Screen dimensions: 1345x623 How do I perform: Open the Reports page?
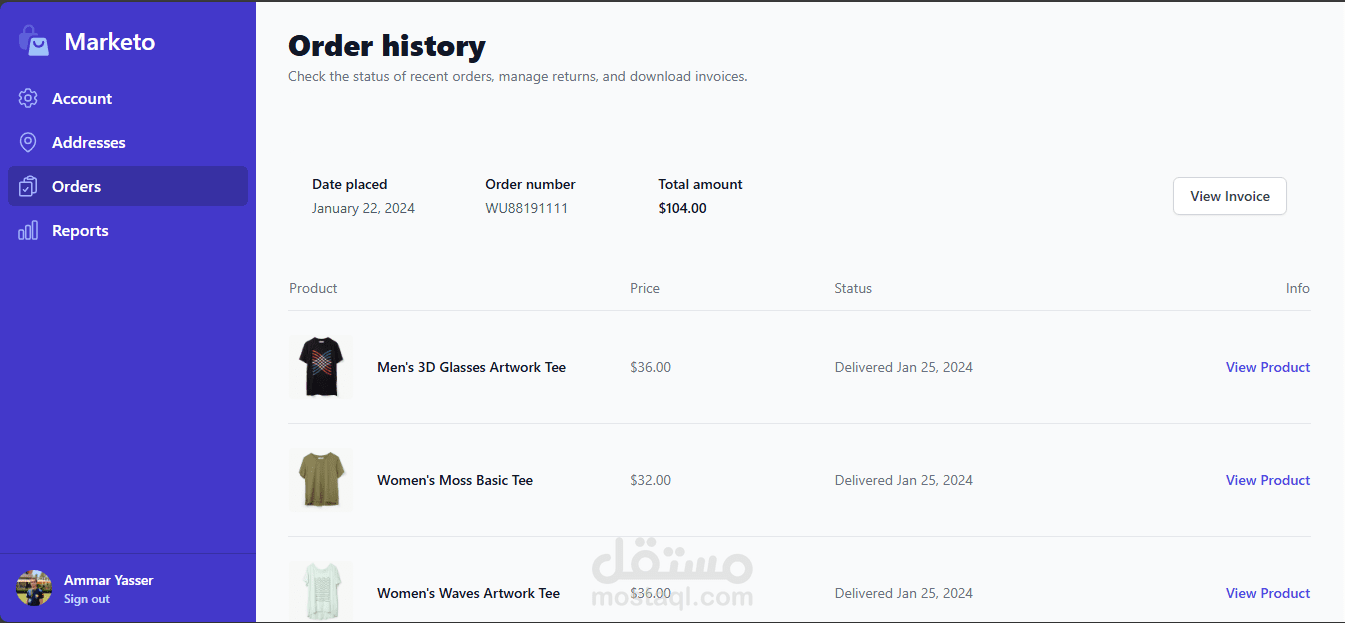[80, 230]
